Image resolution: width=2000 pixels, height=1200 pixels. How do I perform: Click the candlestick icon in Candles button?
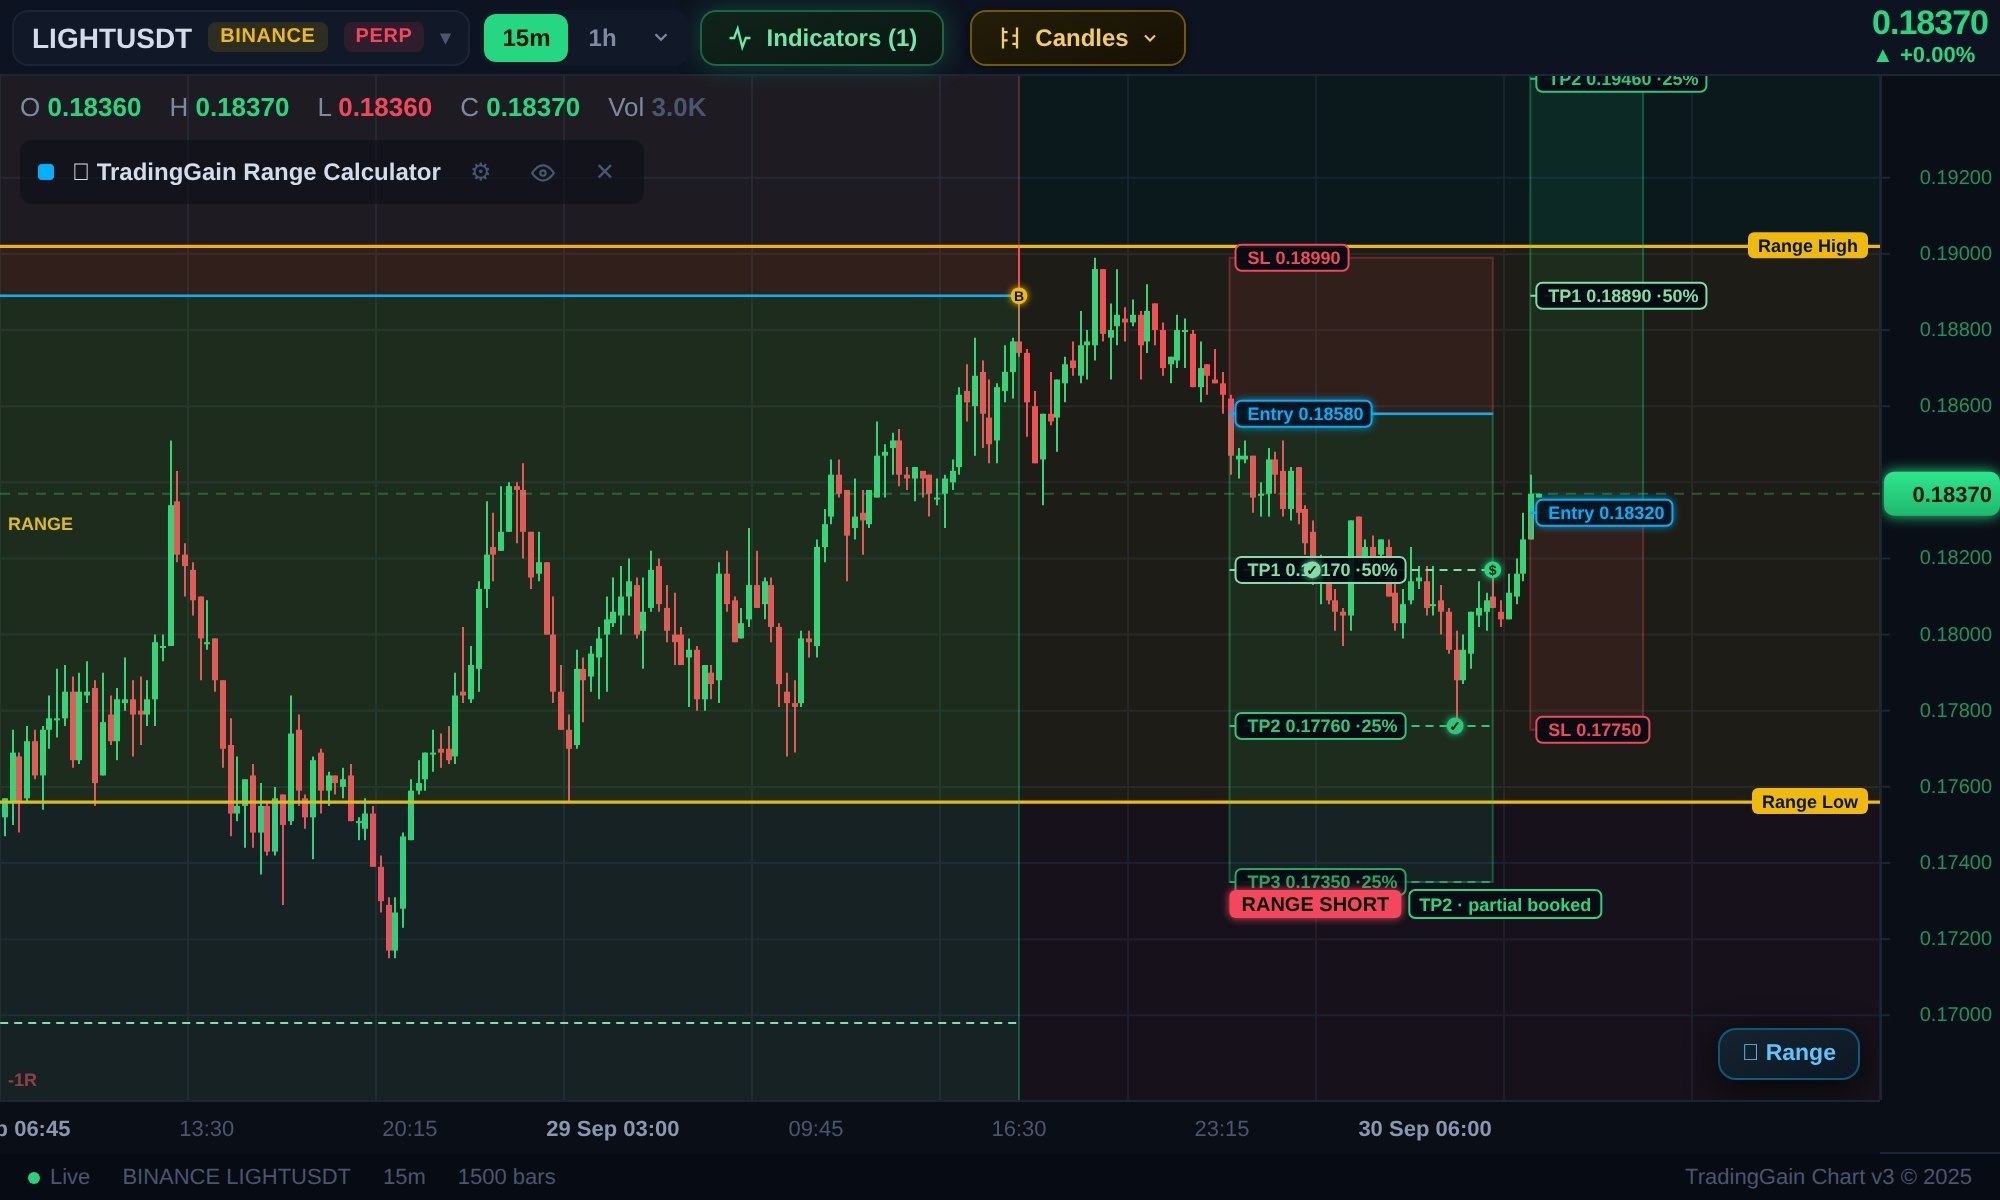tap(1010, 38)
